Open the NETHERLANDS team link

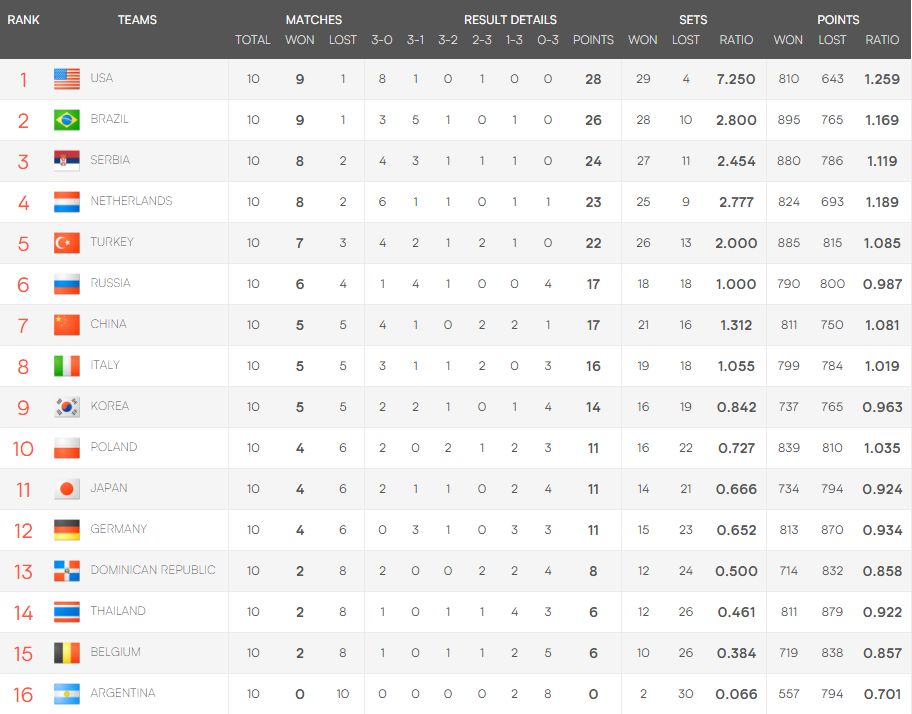(131, 201)
